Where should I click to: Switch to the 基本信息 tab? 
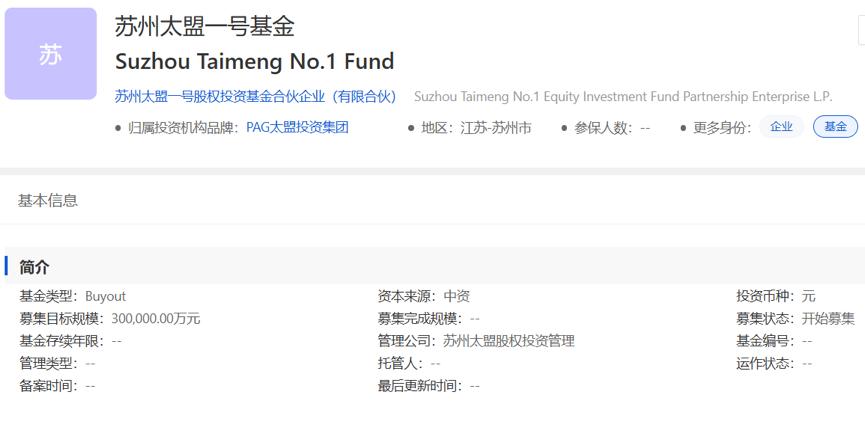(x=48, y=200)
